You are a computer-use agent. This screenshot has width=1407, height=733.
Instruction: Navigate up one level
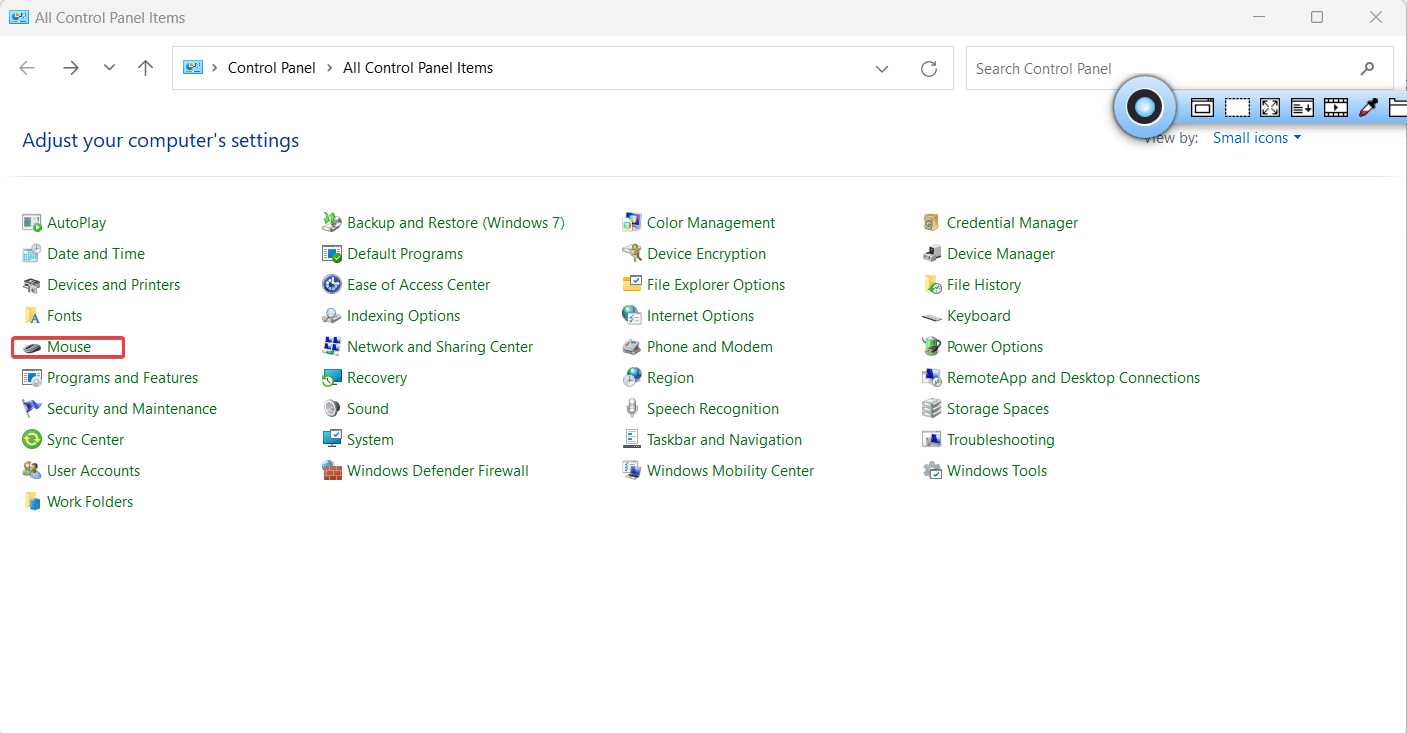point(144,67)
